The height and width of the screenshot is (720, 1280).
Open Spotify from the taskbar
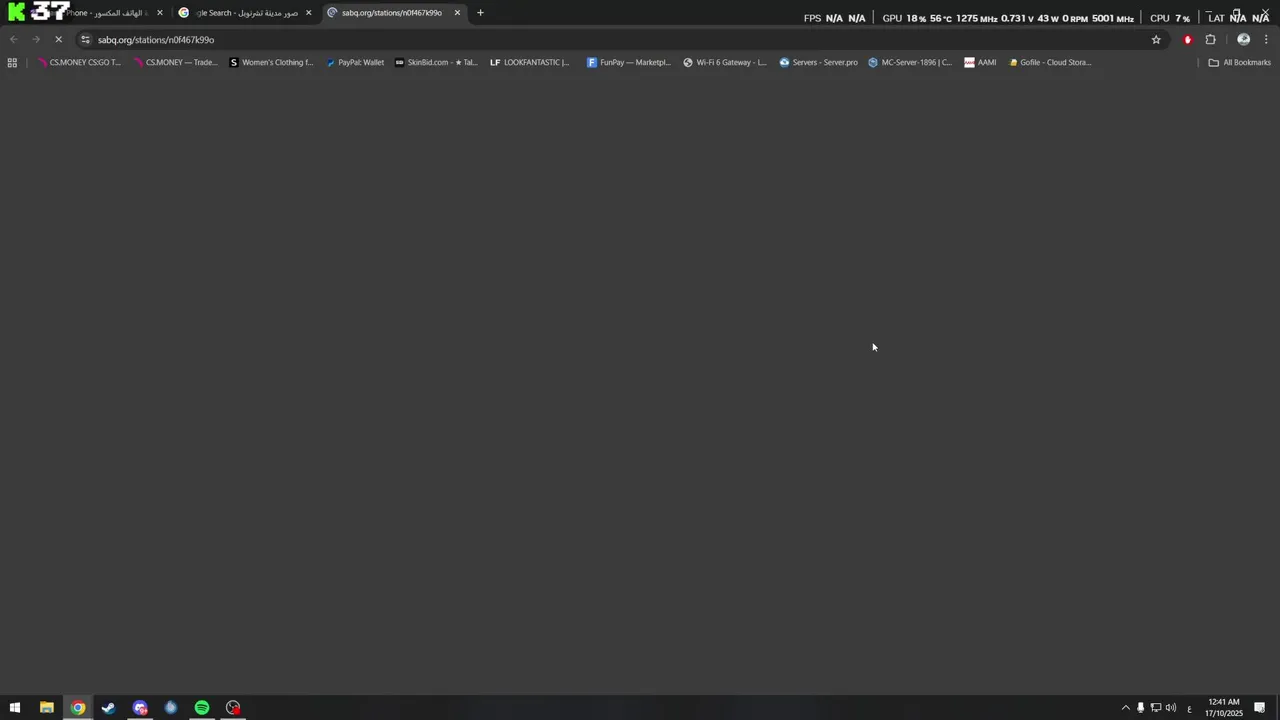pyautogui.click(x=202, y=708)
